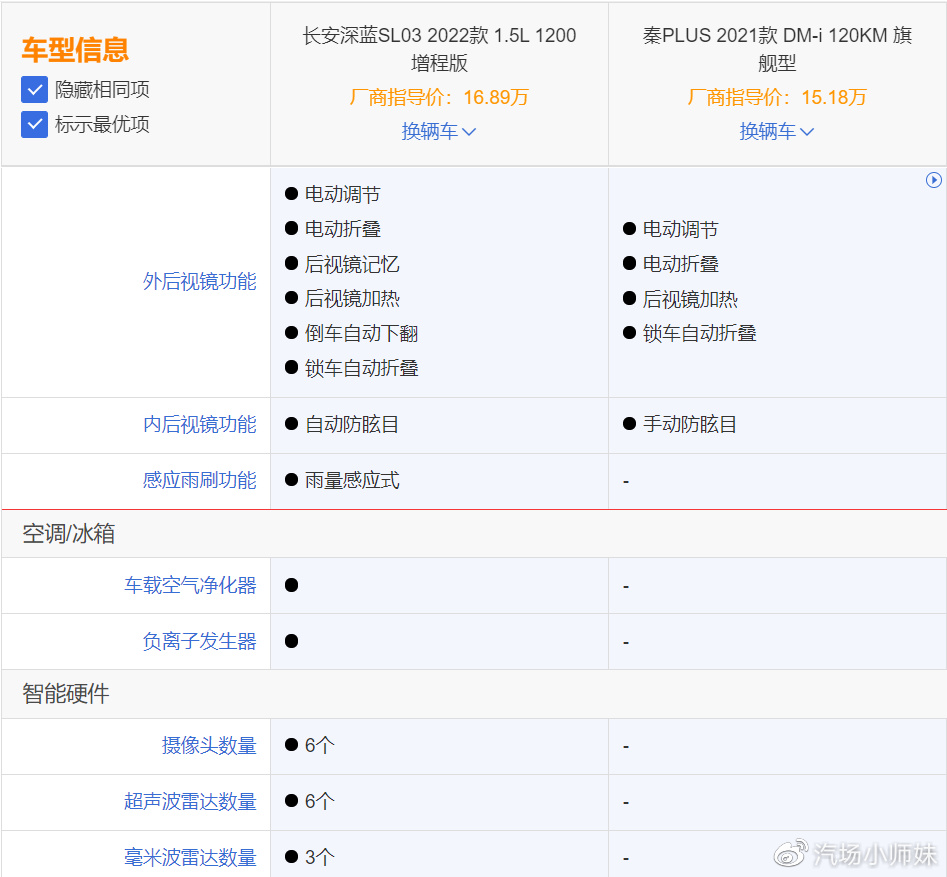The height and width of the screenshot is (877, 947).
Task: Open the 内后视镜功能 parameter link
Action: point(200,425)
